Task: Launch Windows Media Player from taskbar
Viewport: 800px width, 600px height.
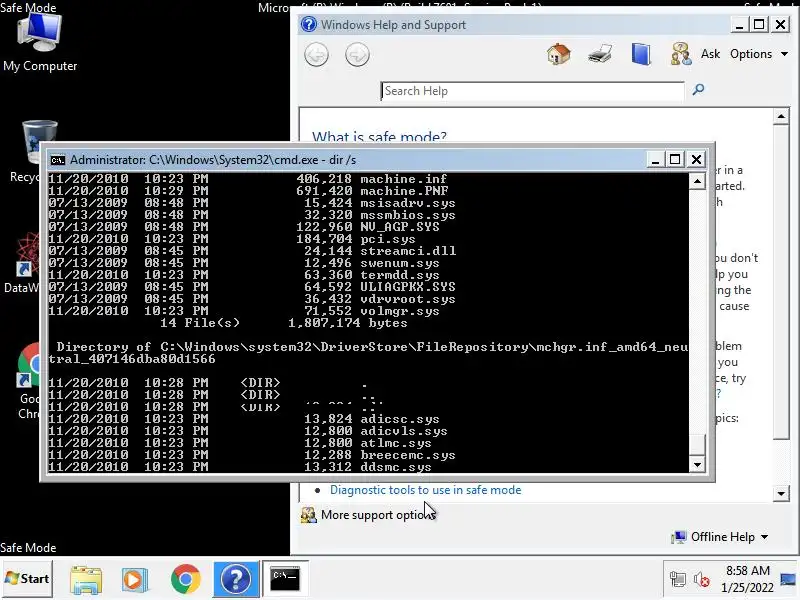Action: pyautogui.click(x=135, y=580)
